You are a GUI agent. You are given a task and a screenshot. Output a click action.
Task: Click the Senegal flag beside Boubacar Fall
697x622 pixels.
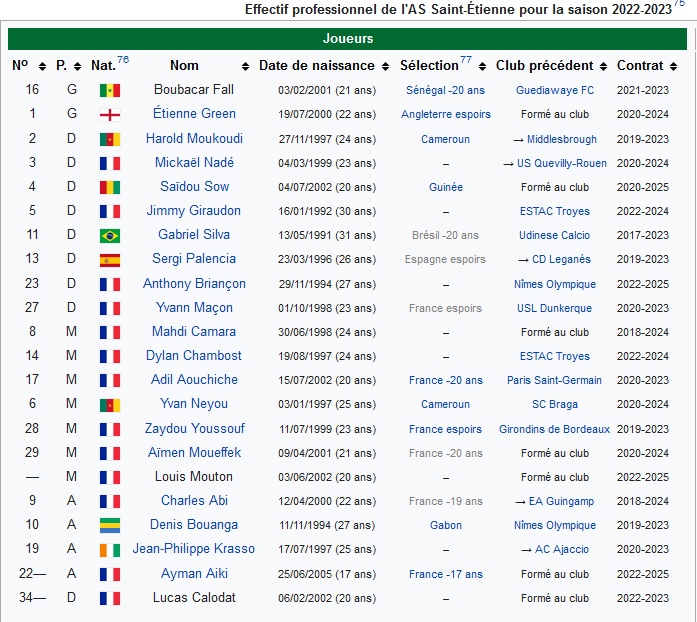[x=109, y=90]
